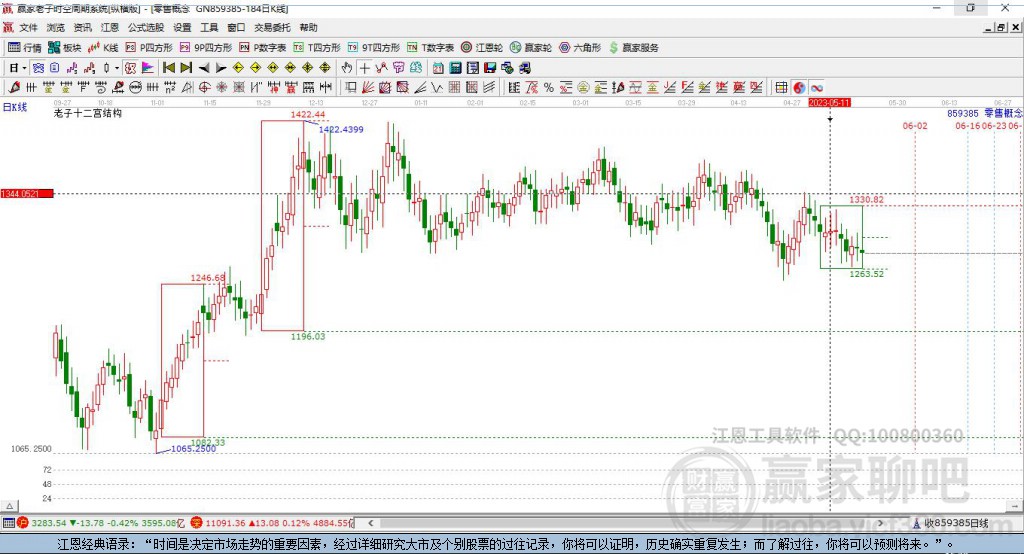Open the 帮助 menu
Viewport: 1024px width, 554px height.
[x=308, y=27]
